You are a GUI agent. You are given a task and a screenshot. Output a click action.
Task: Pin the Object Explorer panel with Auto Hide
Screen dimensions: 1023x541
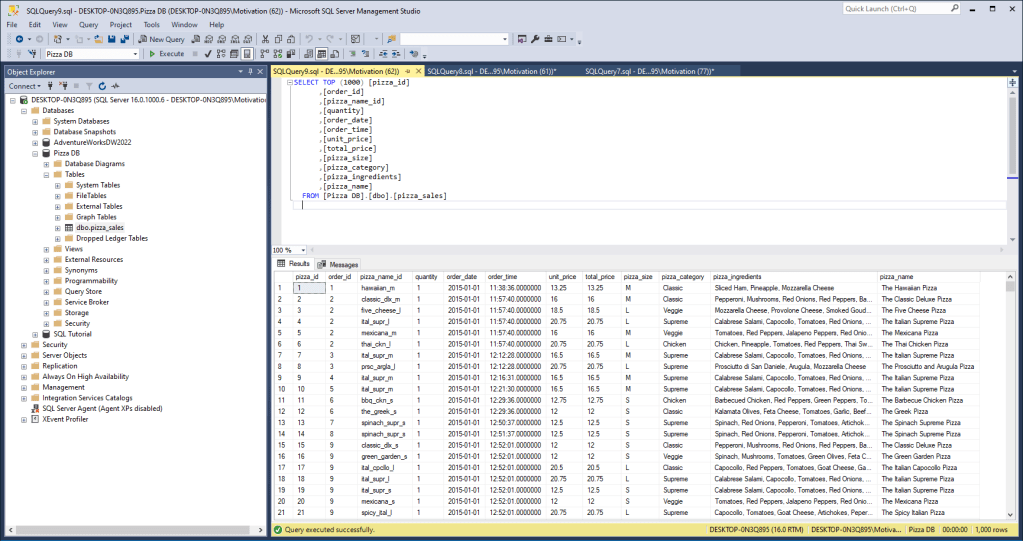point(250,72)
